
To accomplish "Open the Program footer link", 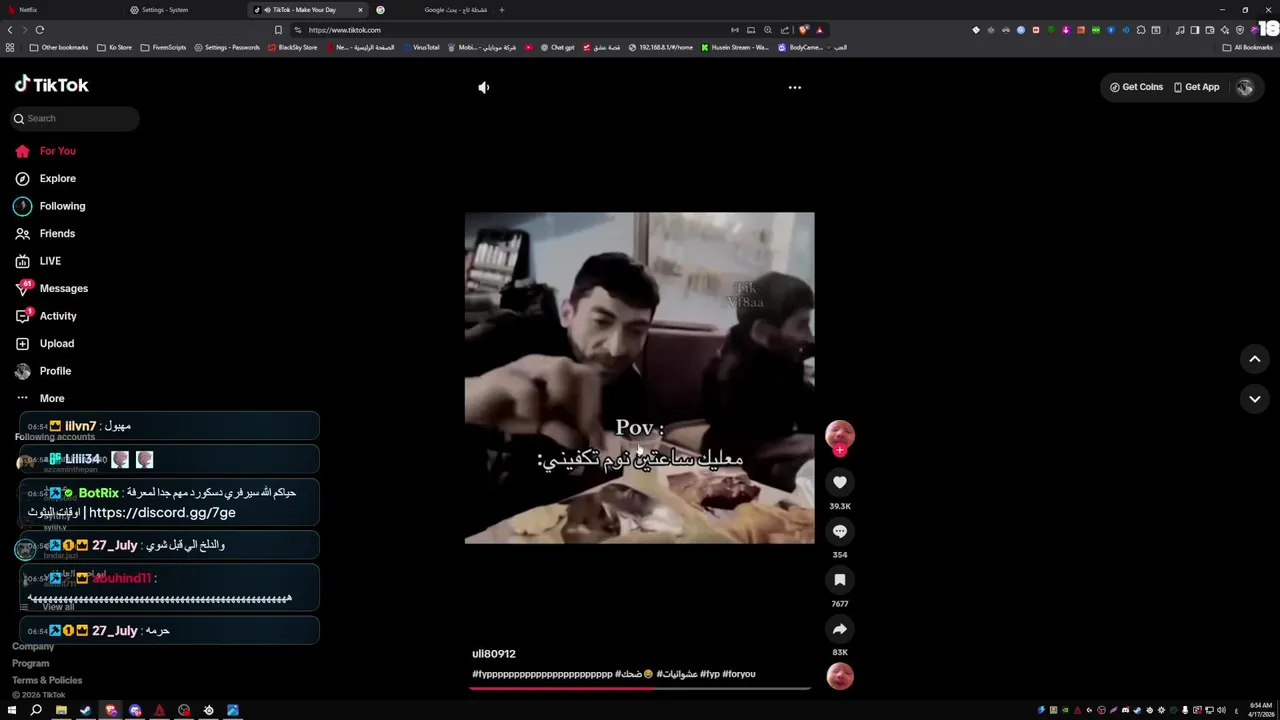I will (30, 663).
